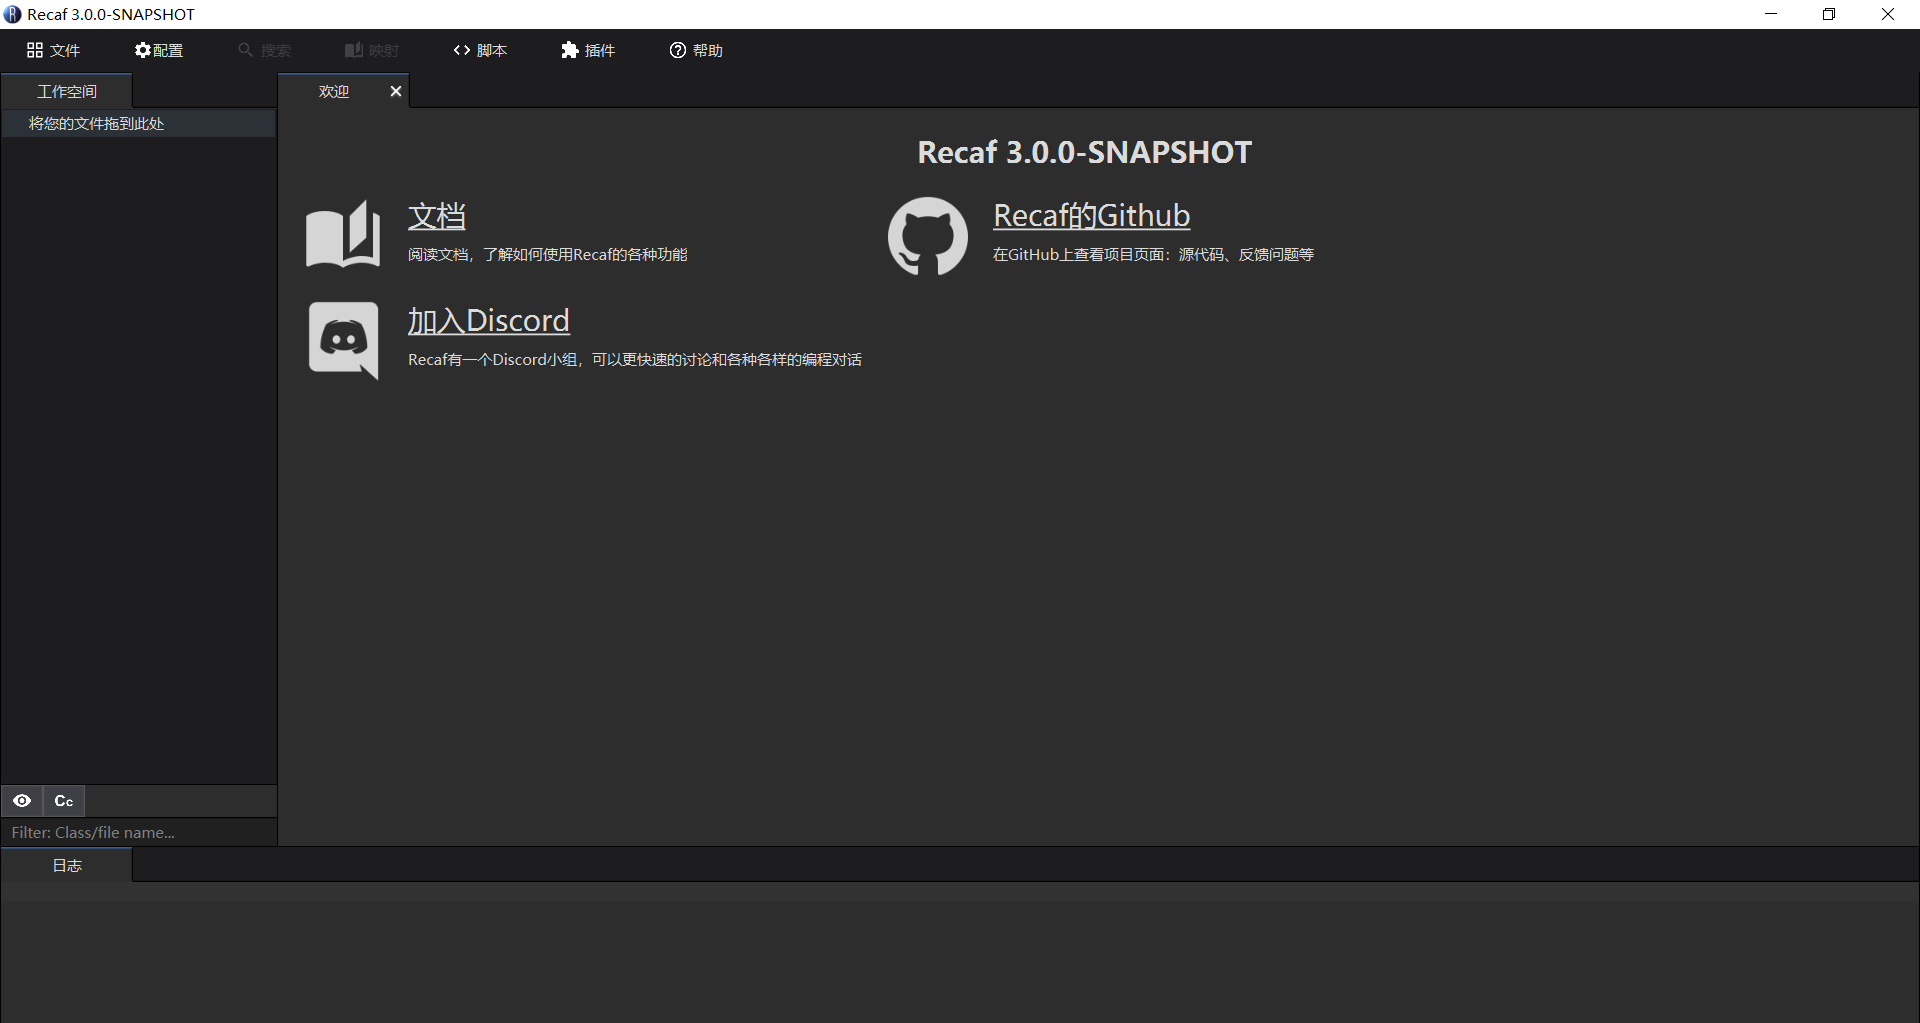Click the 将您的文件拖到此处 workspace item

(x=97, y=124)
